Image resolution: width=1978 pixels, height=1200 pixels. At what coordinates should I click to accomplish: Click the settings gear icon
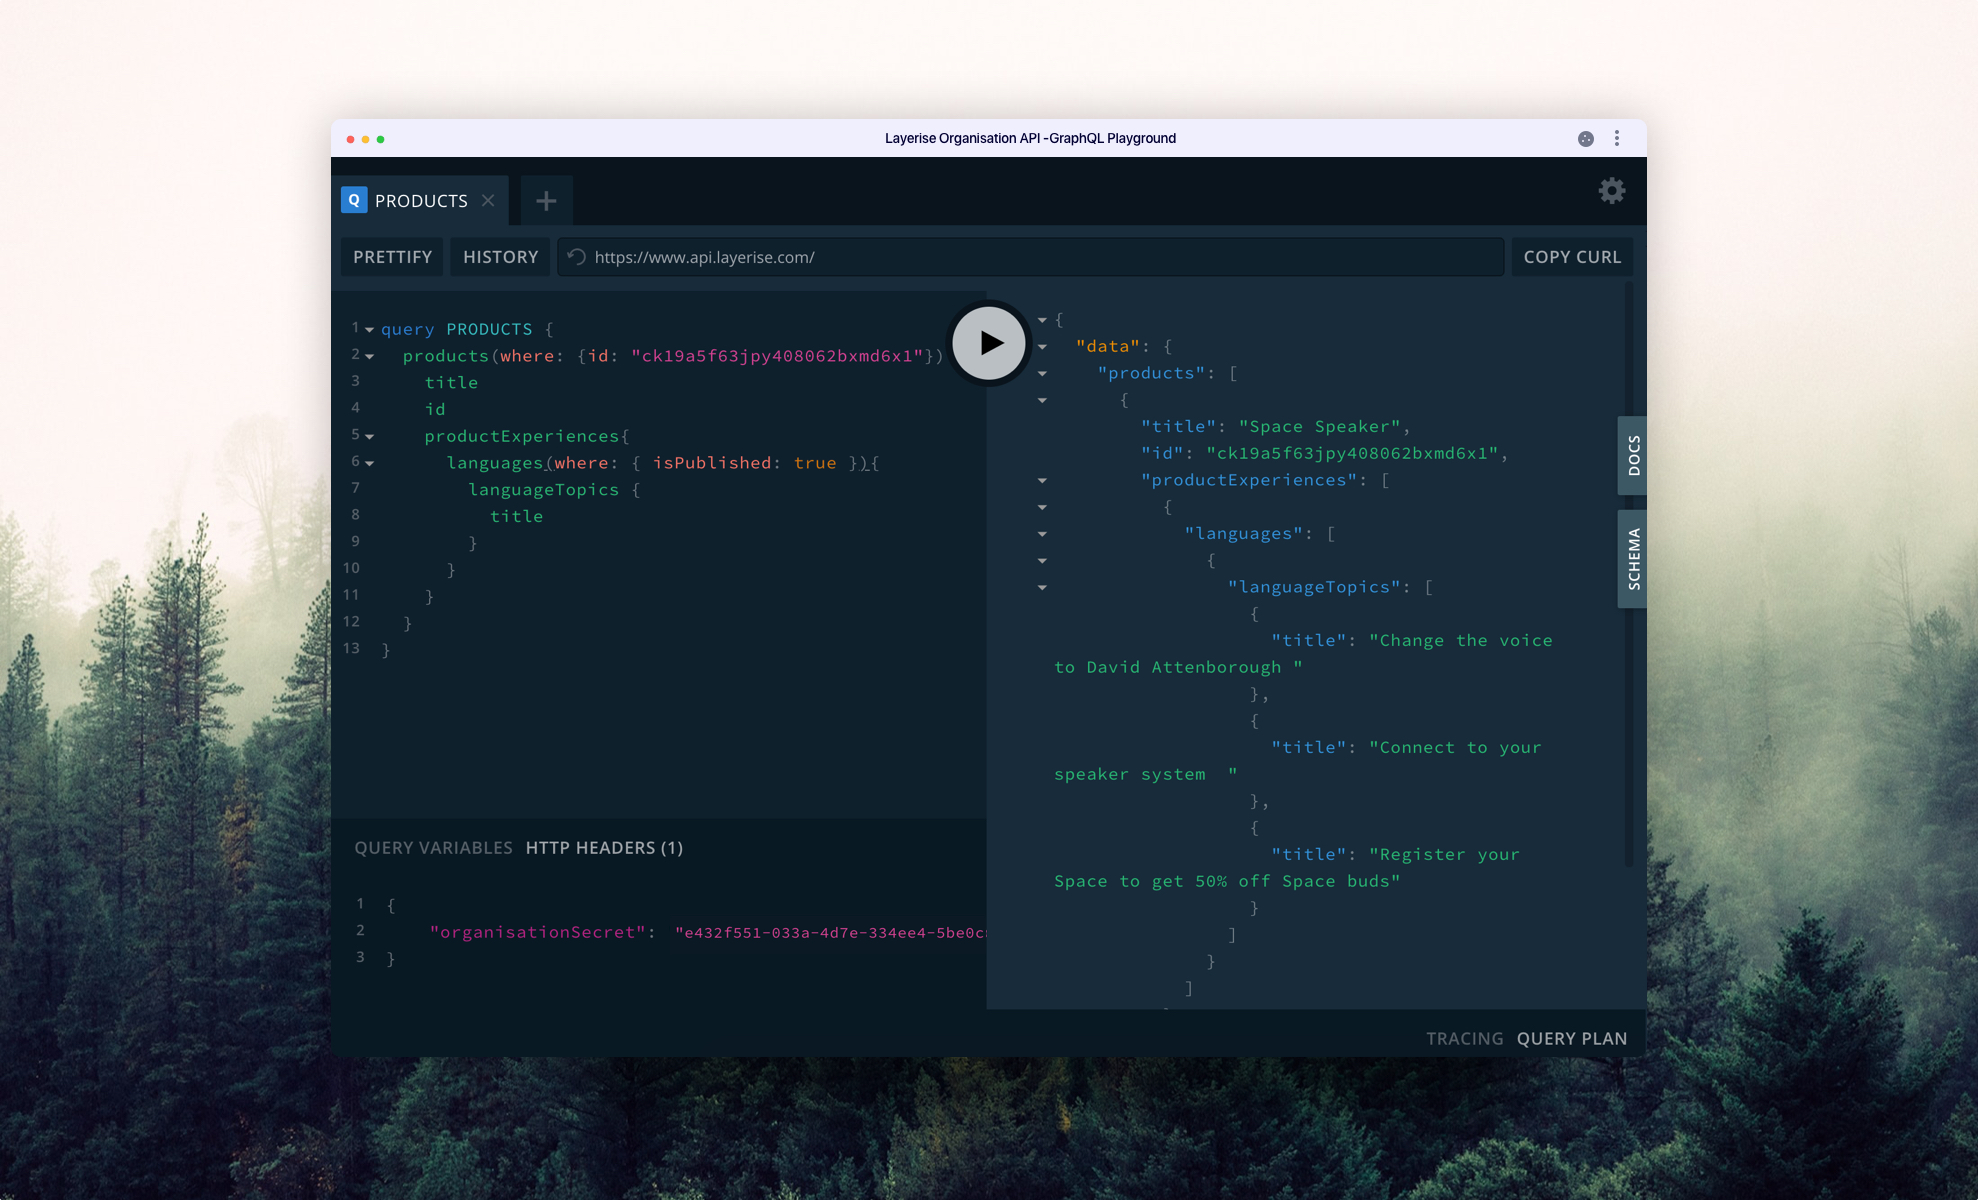pos(1612,189)
